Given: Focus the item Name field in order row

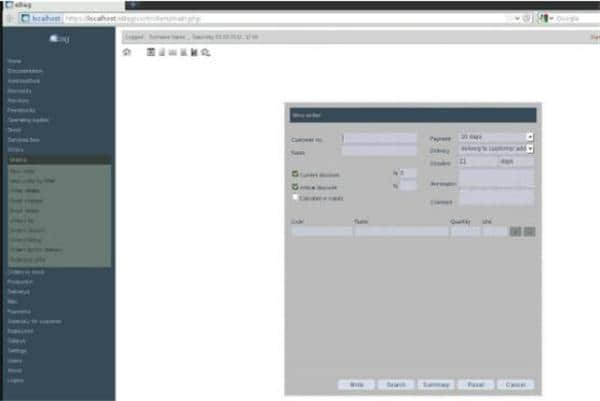Looking at the screenshot, I should 402,231.
